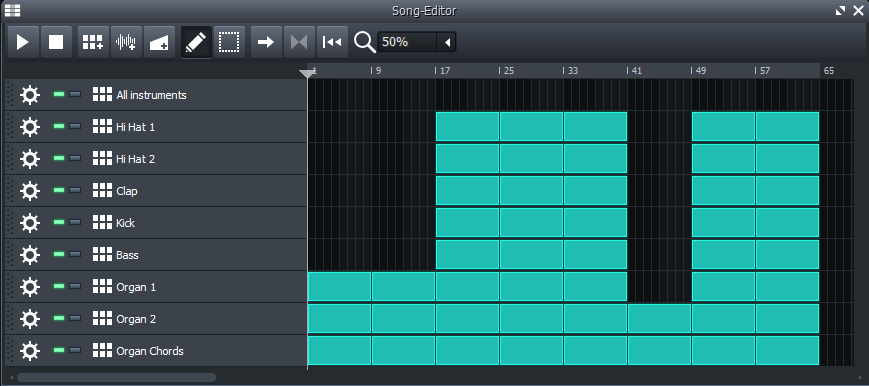Click timeline at bar 41 marker
869x386 pixels.
[x=634, y=71]
